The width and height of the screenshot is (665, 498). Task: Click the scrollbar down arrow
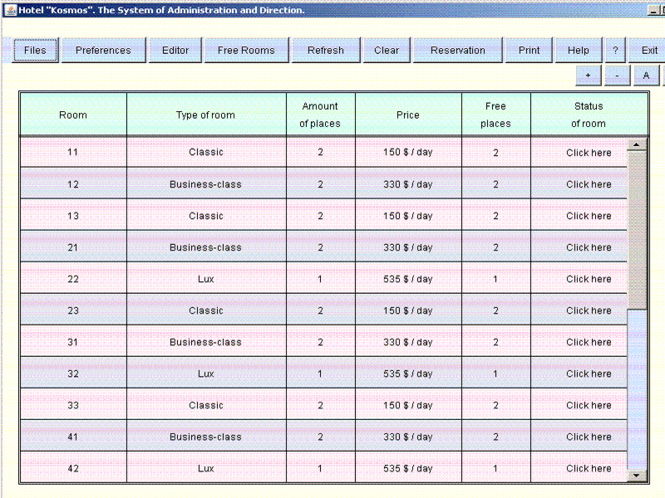click(636, 475)
